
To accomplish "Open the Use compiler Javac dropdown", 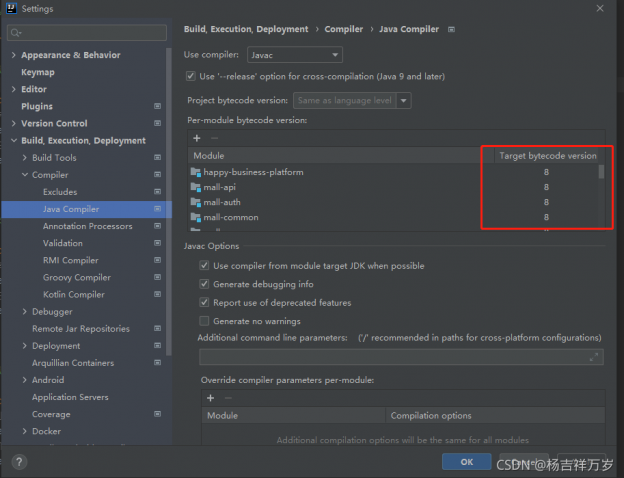I will [x=308, y=54].
